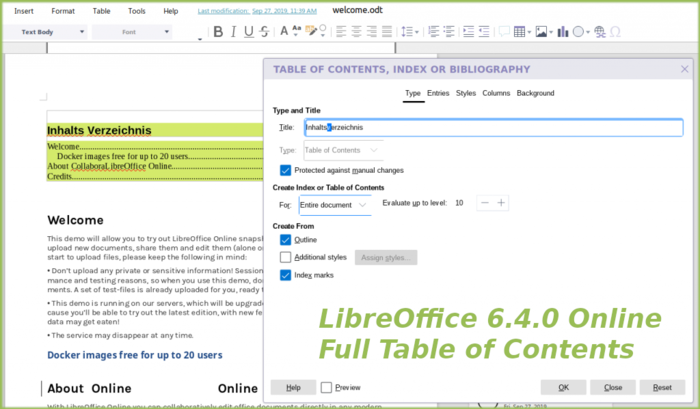Align text left
The image size is (700, 409).
pyautogui.click(x=341, y=31)
